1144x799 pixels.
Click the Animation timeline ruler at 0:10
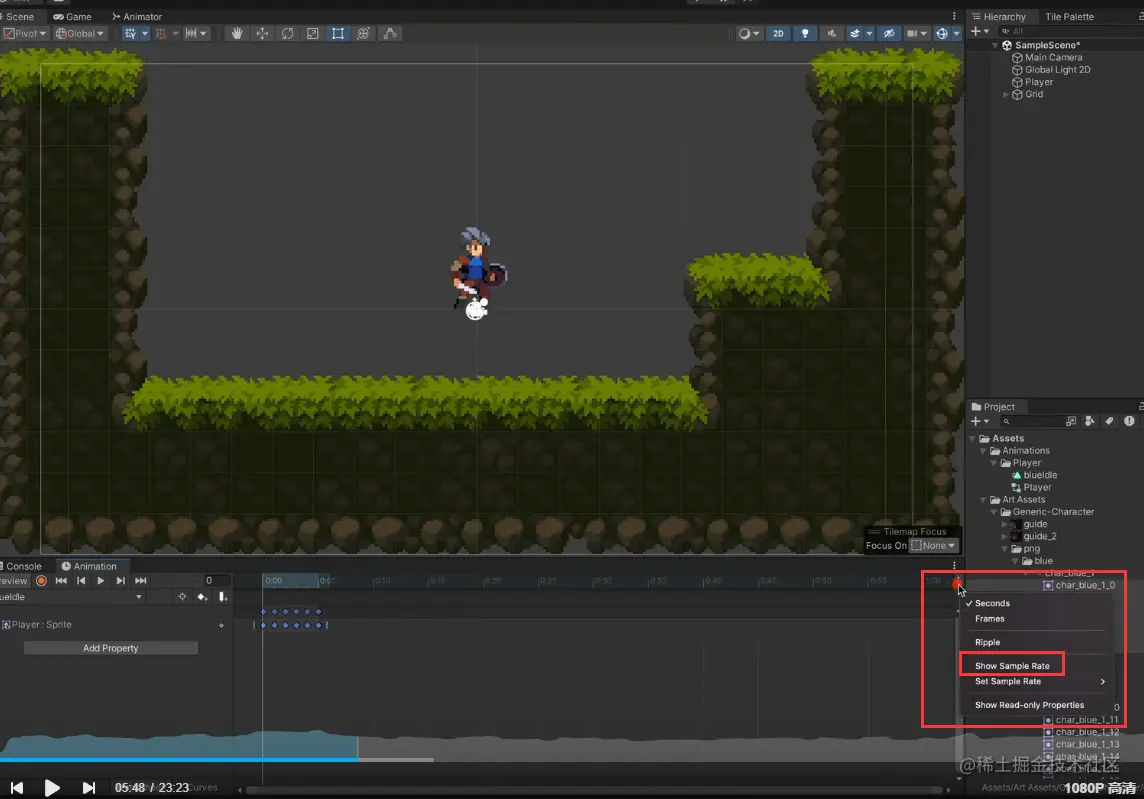pyautogui.click(x=382, y=581)
